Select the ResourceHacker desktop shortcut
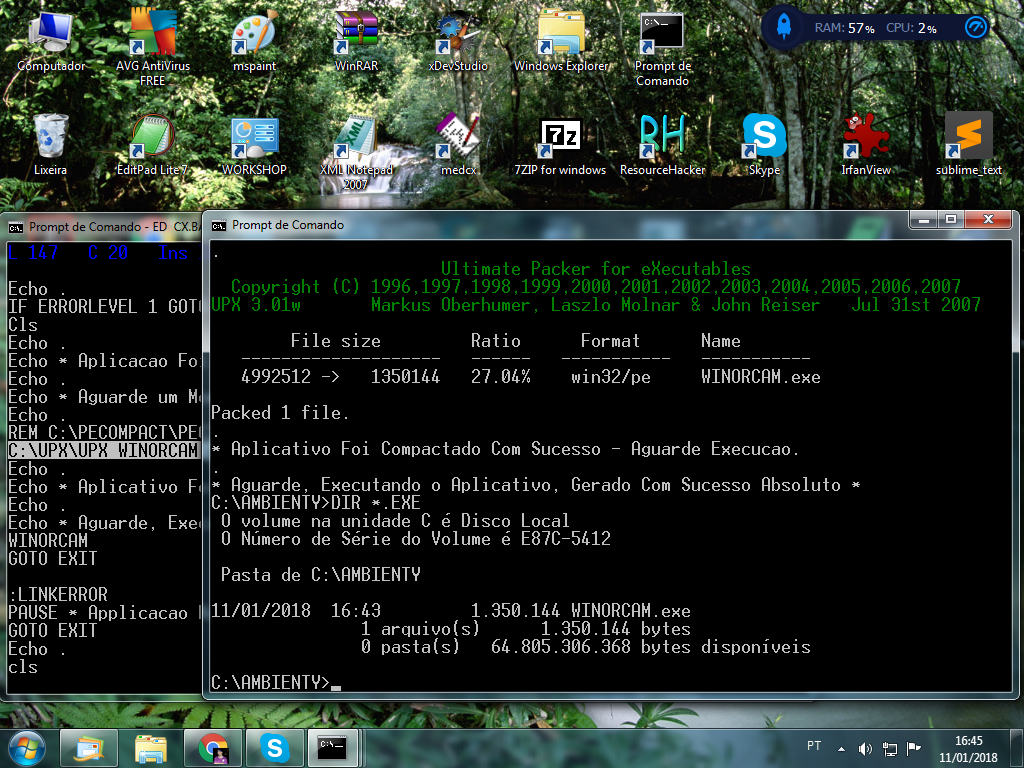Viewport: 1024px width, 768px height. pos(662,137)
